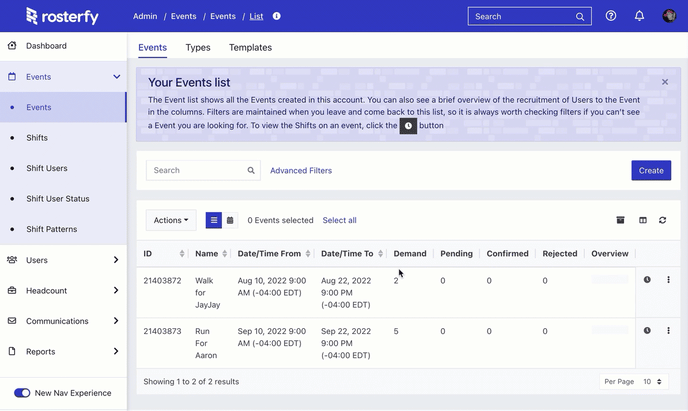Viewport: 688px width, 411px height.
Task: Click the Communications envelope icon
Action: pos(12,321)
